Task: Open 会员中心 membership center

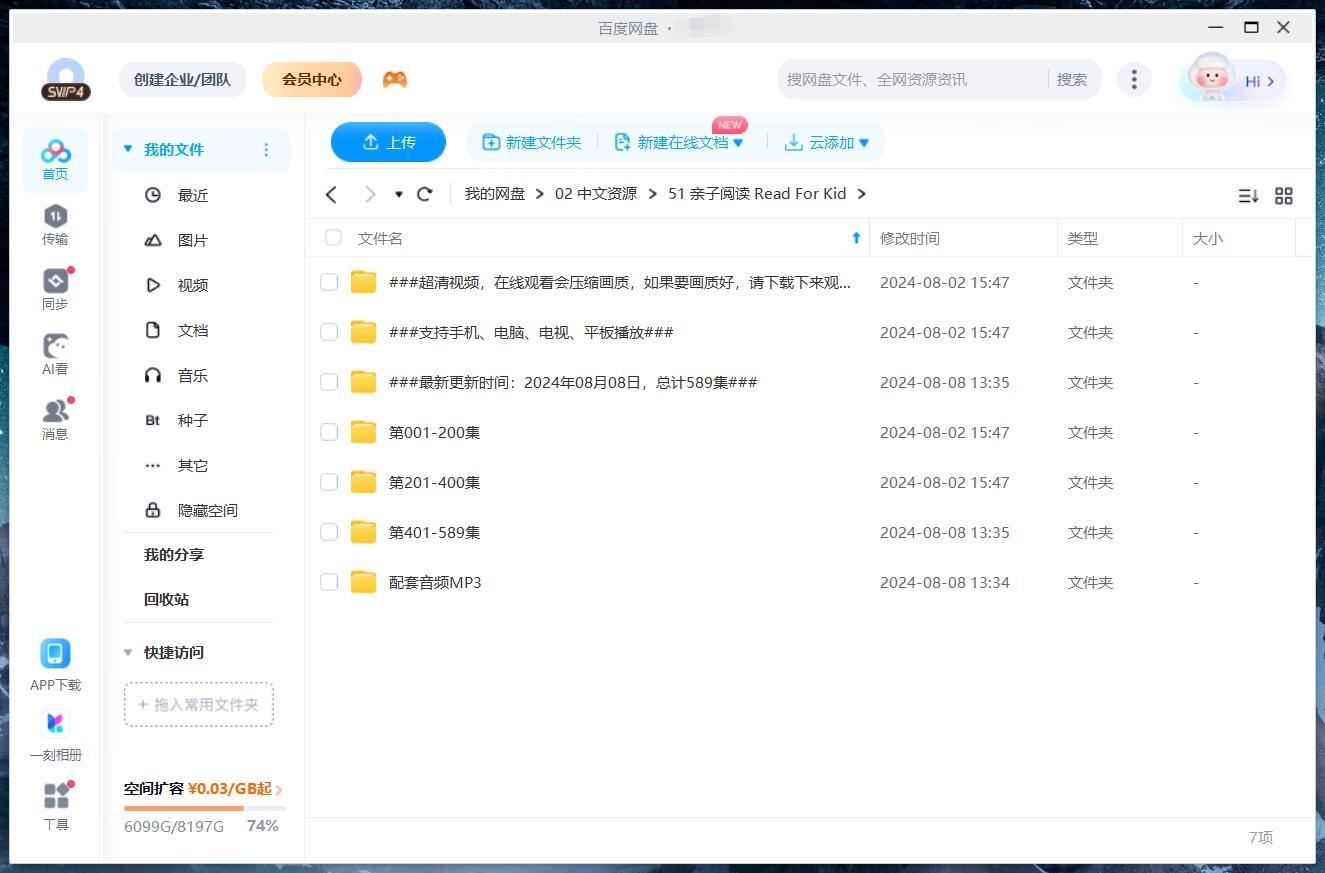Action: coord(311,79)
